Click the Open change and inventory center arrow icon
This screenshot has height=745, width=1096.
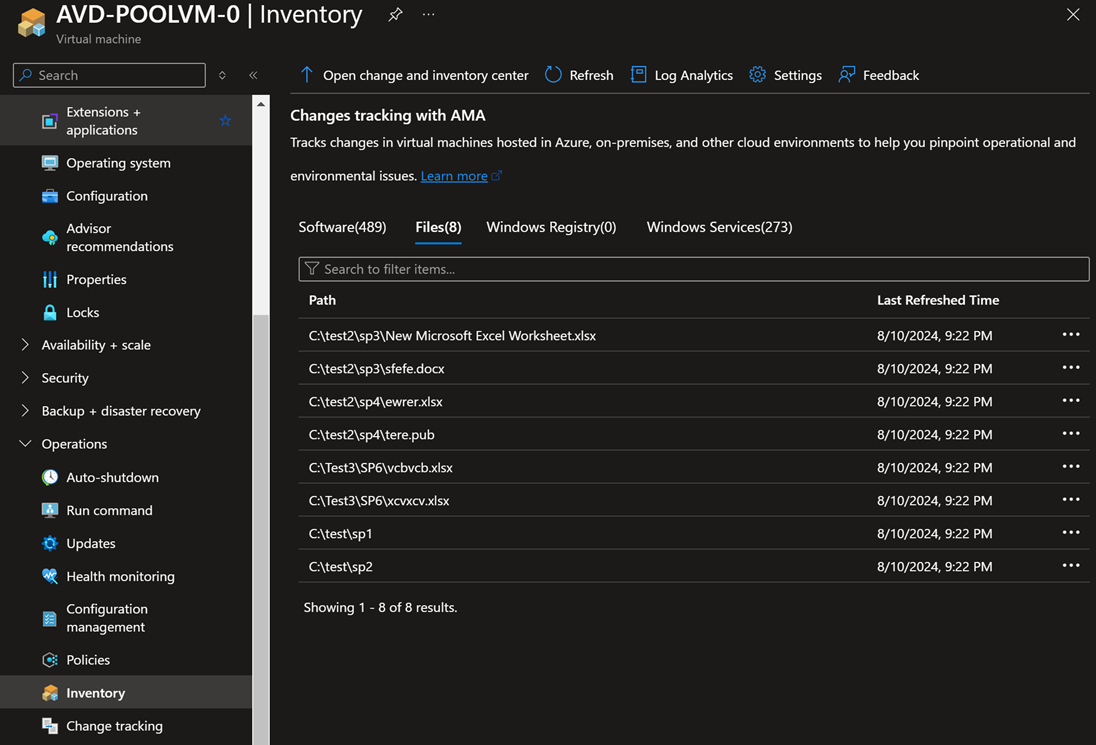[306, 75]
